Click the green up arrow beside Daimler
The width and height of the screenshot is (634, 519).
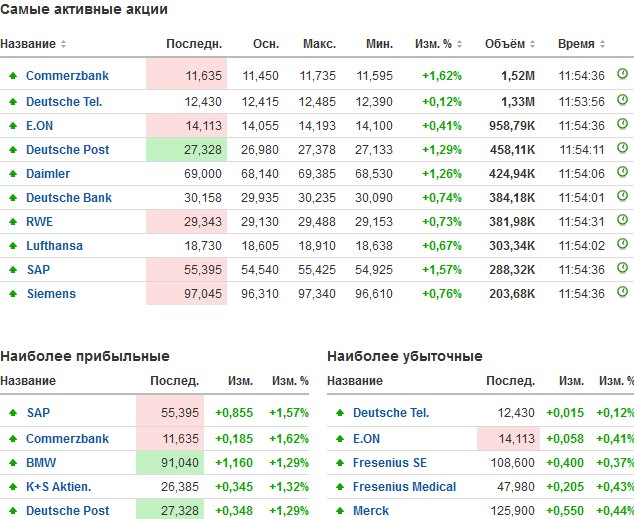[x=12, y=174]
